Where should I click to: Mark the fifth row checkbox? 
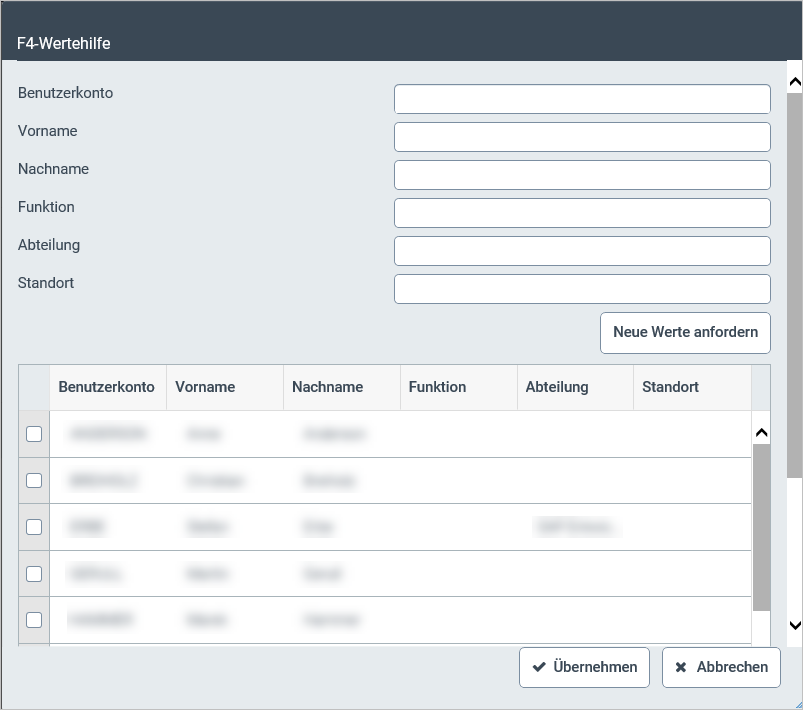[x=34, y=620]
